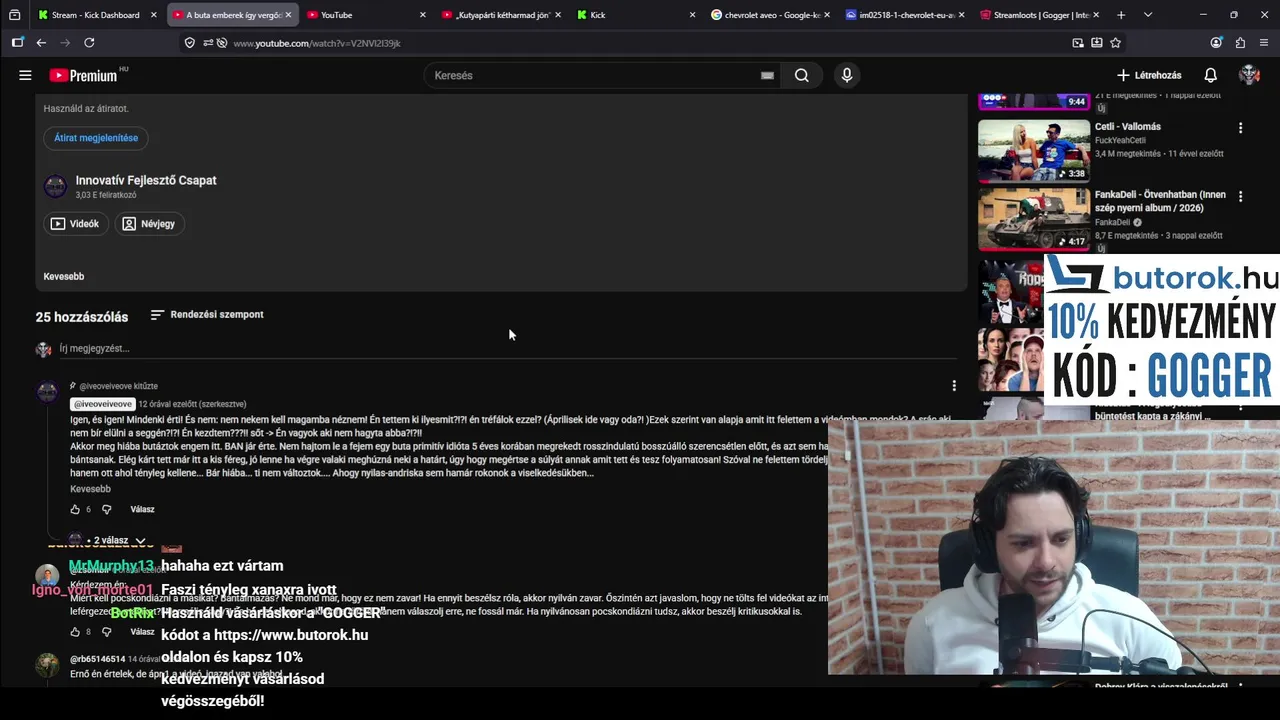Open the on-screen keyboard in the search box
This screenshot has width=1280, height=720.
(x=767, y=75)
